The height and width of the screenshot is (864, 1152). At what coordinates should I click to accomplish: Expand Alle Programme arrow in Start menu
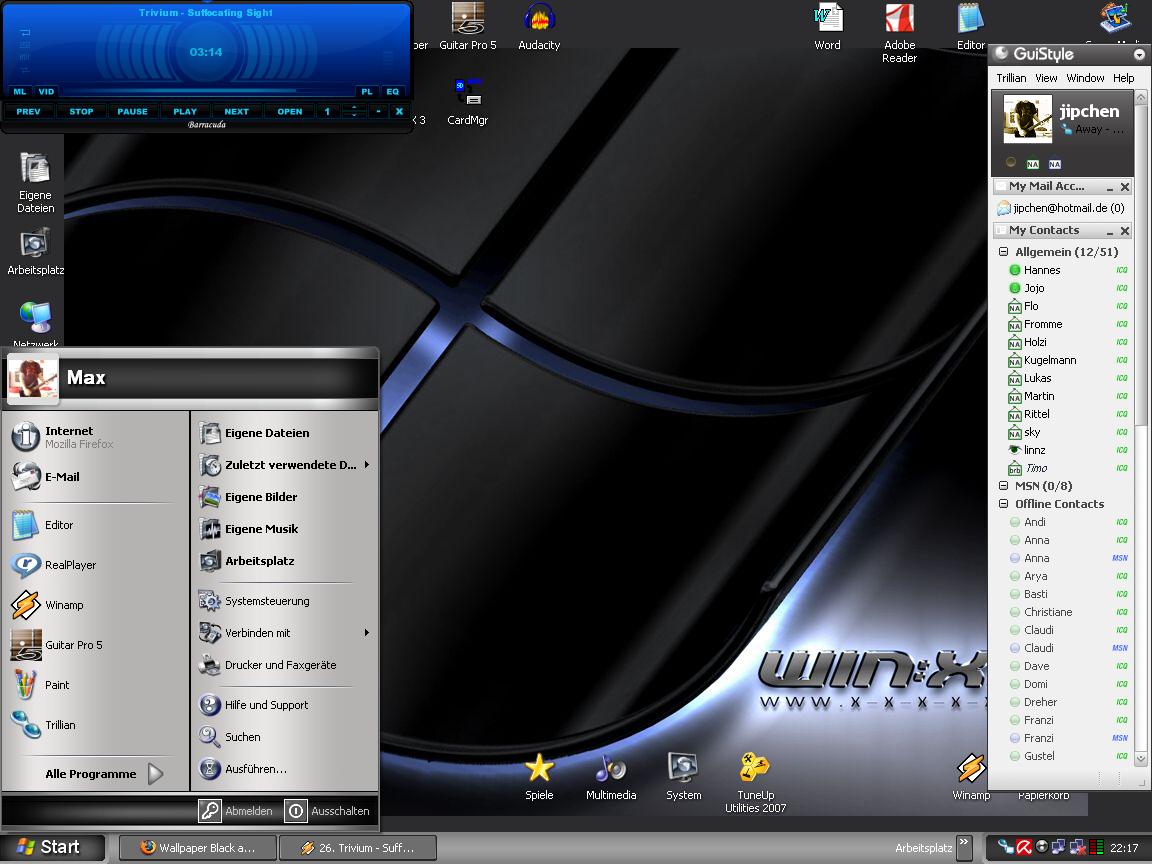pos(155,774)
